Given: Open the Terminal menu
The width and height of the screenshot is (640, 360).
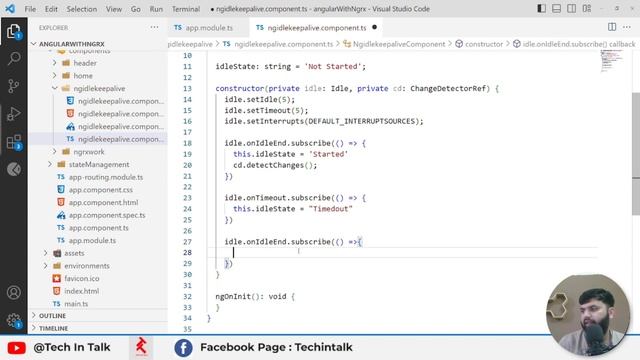Looking at the screenshot, I should pyautogui.click(x=186, y=9).
